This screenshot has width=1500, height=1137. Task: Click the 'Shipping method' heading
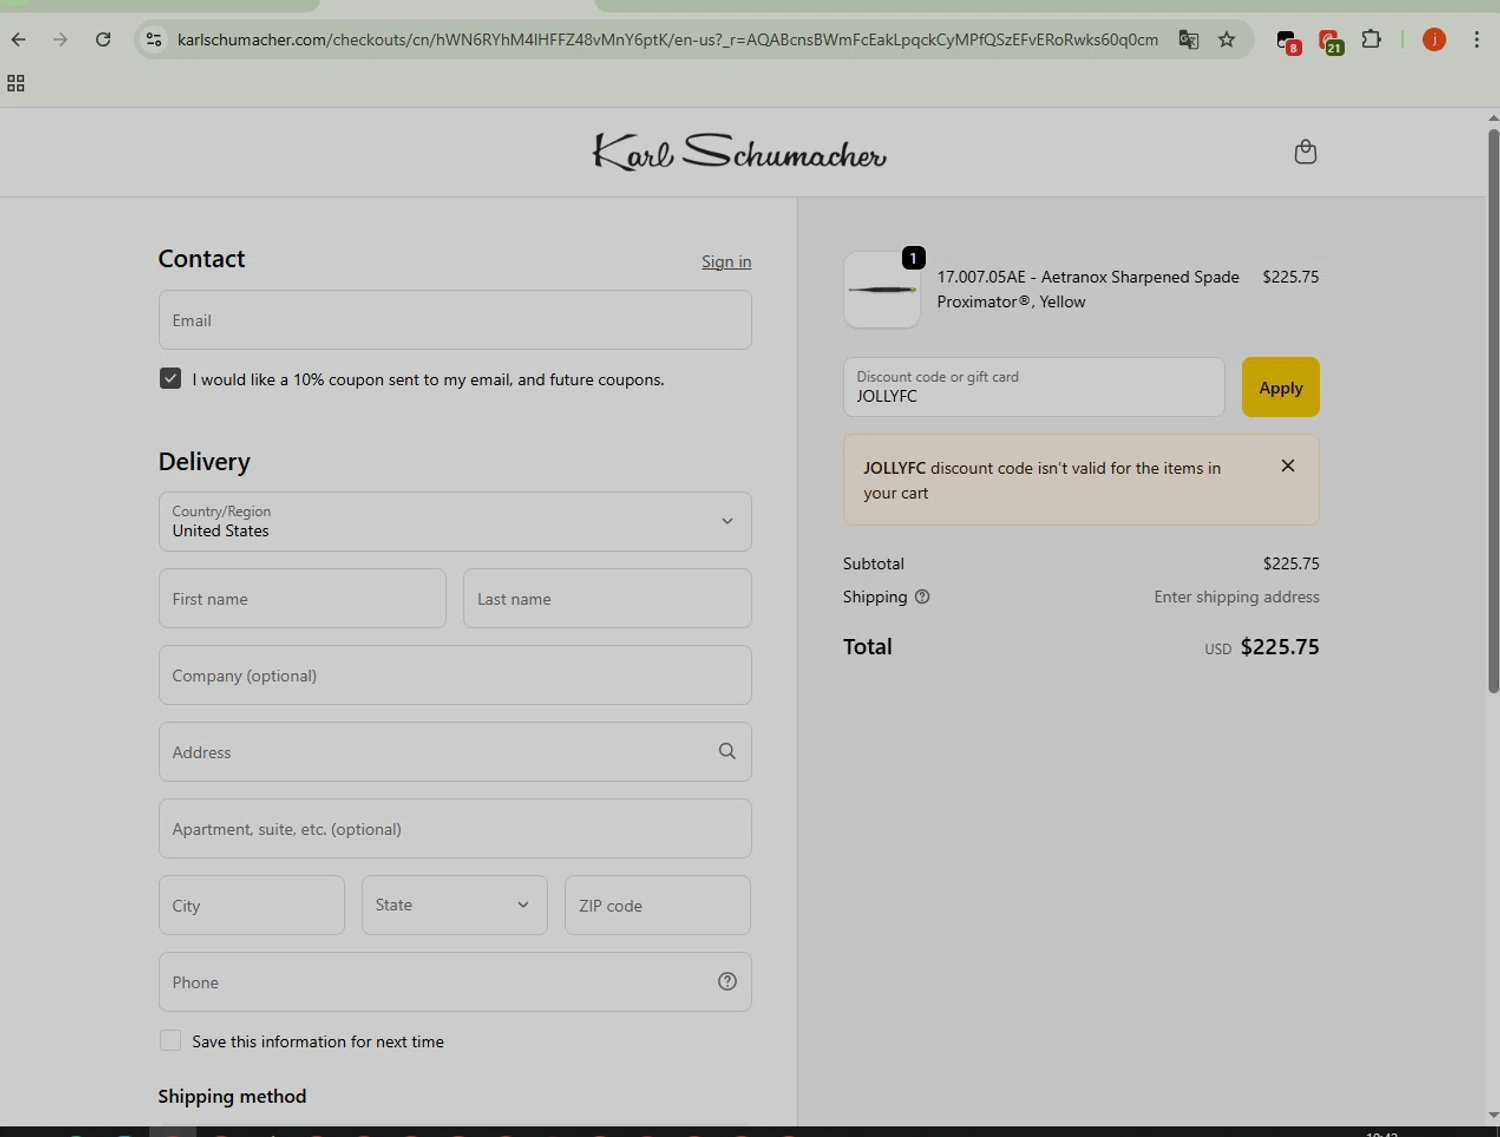[232, 1096]
